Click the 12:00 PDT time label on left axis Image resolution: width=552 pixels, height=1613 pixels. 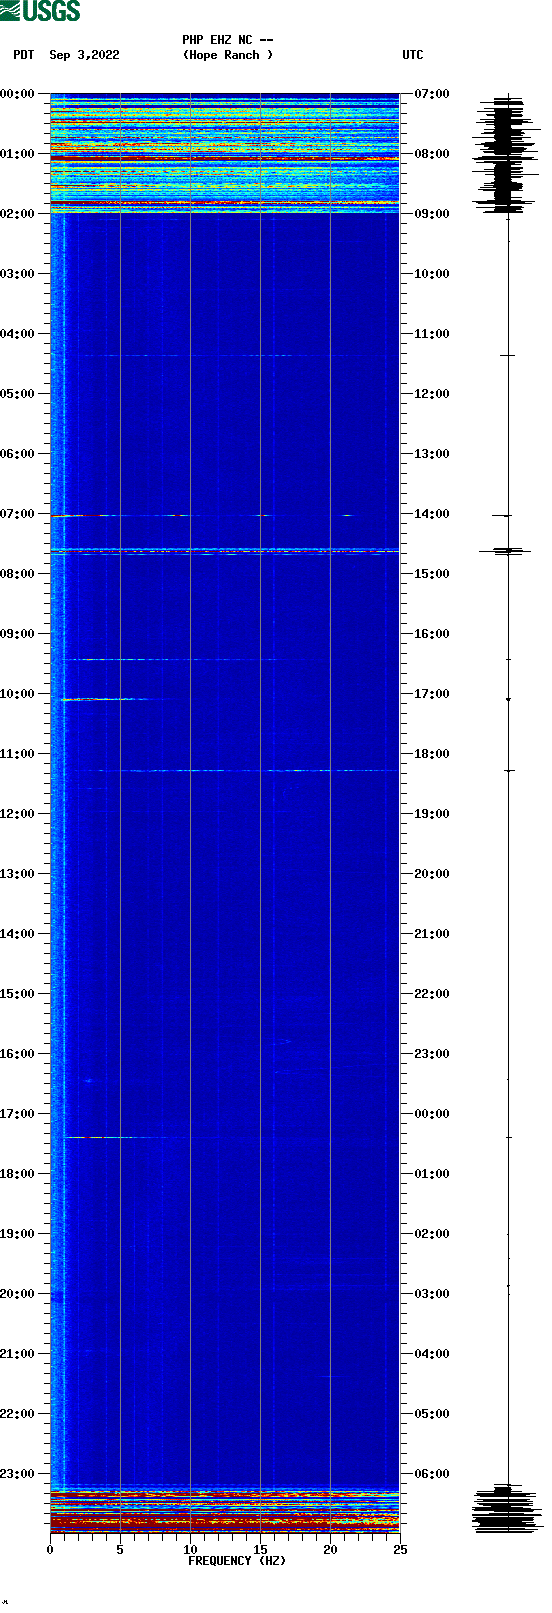17,814
